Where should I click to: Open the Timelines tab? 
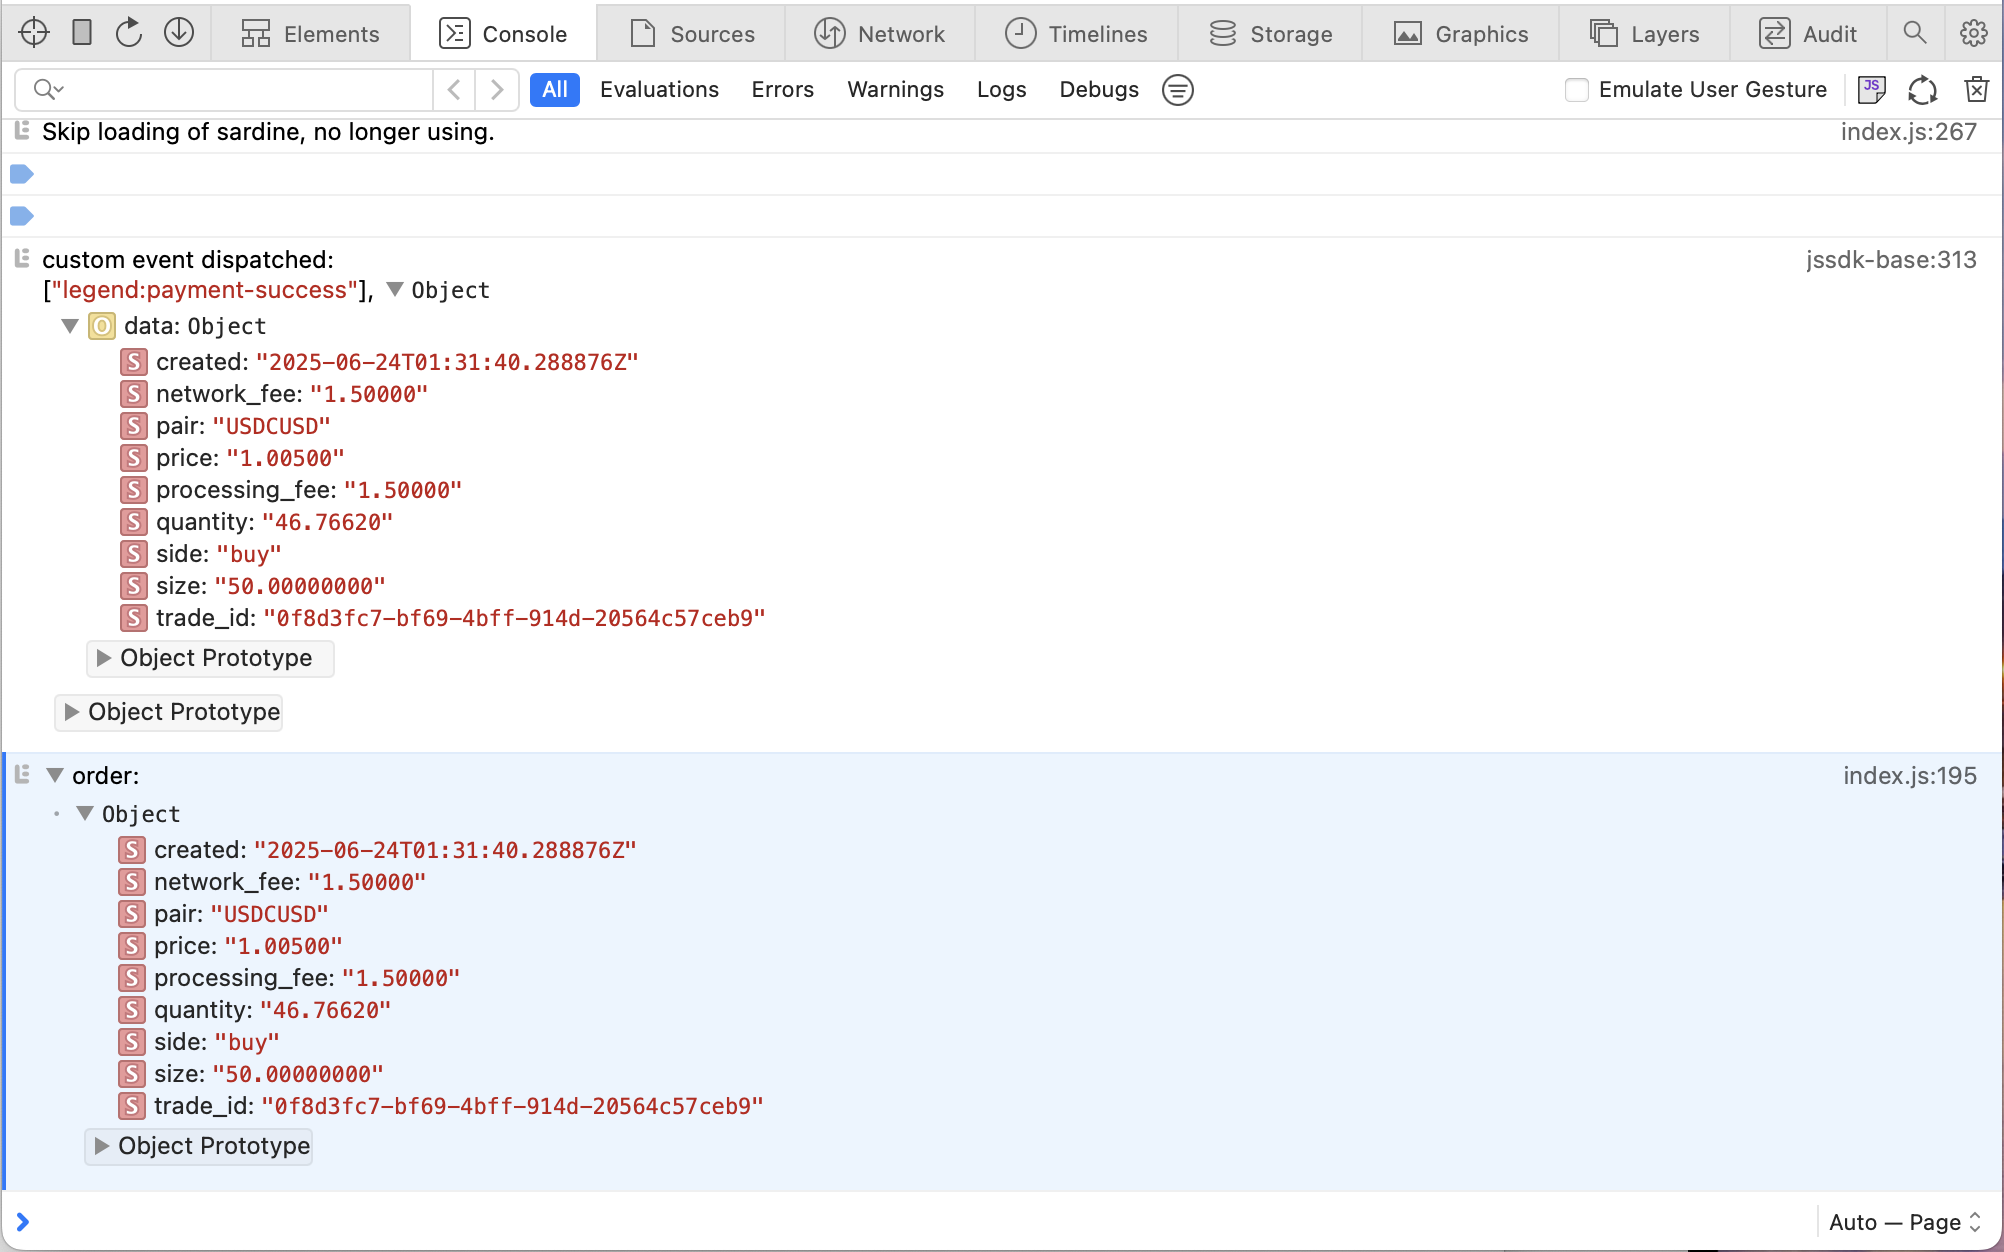click(1077, 34)
